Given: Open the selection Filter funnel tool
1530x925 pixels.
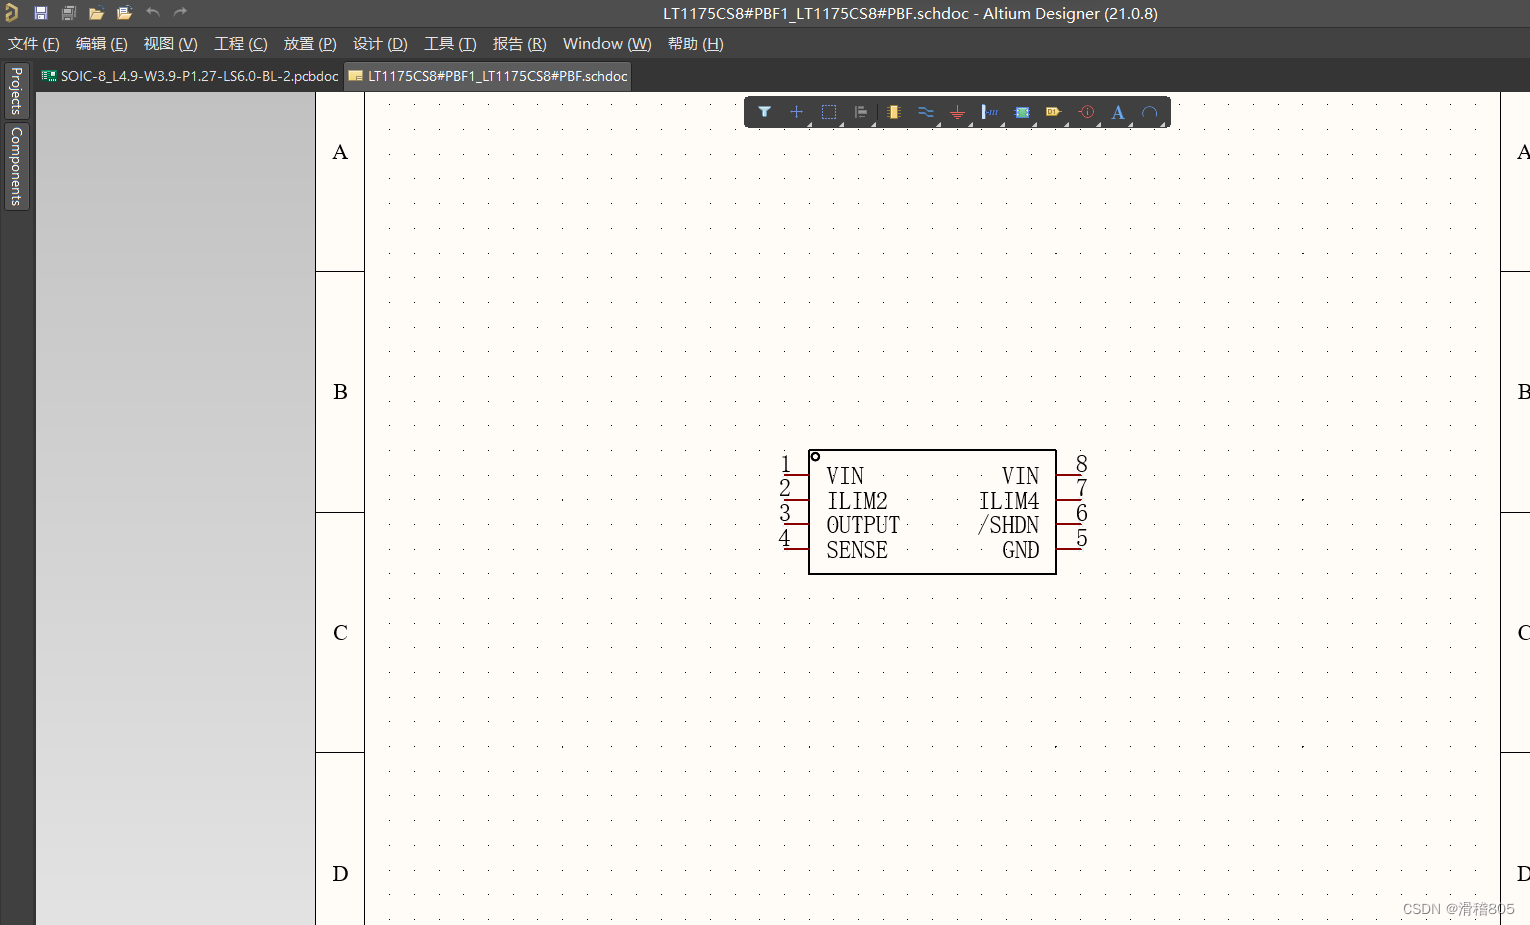Looking at the screenshot, I should click(x=764, y=112).
